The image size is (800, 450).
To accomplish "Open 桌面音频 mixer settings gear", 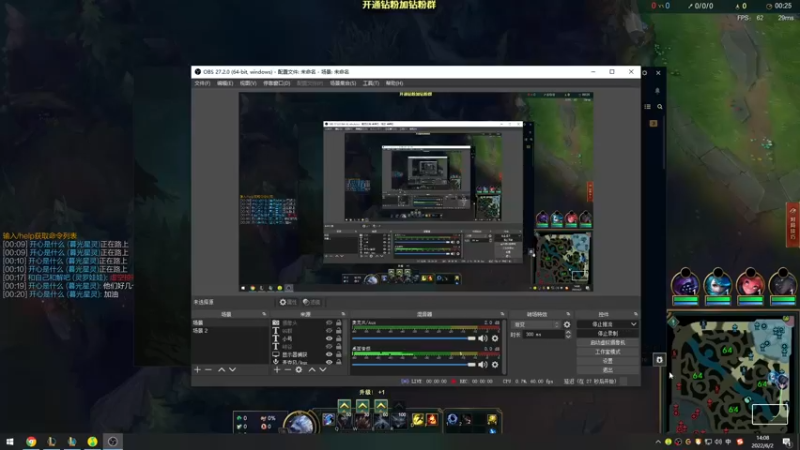I will [495, 364].
